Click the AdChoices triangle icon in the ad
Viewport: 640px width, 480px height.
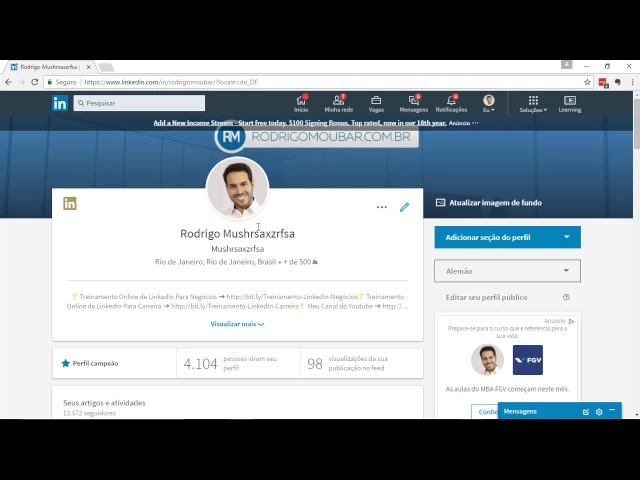click(571, 321)
